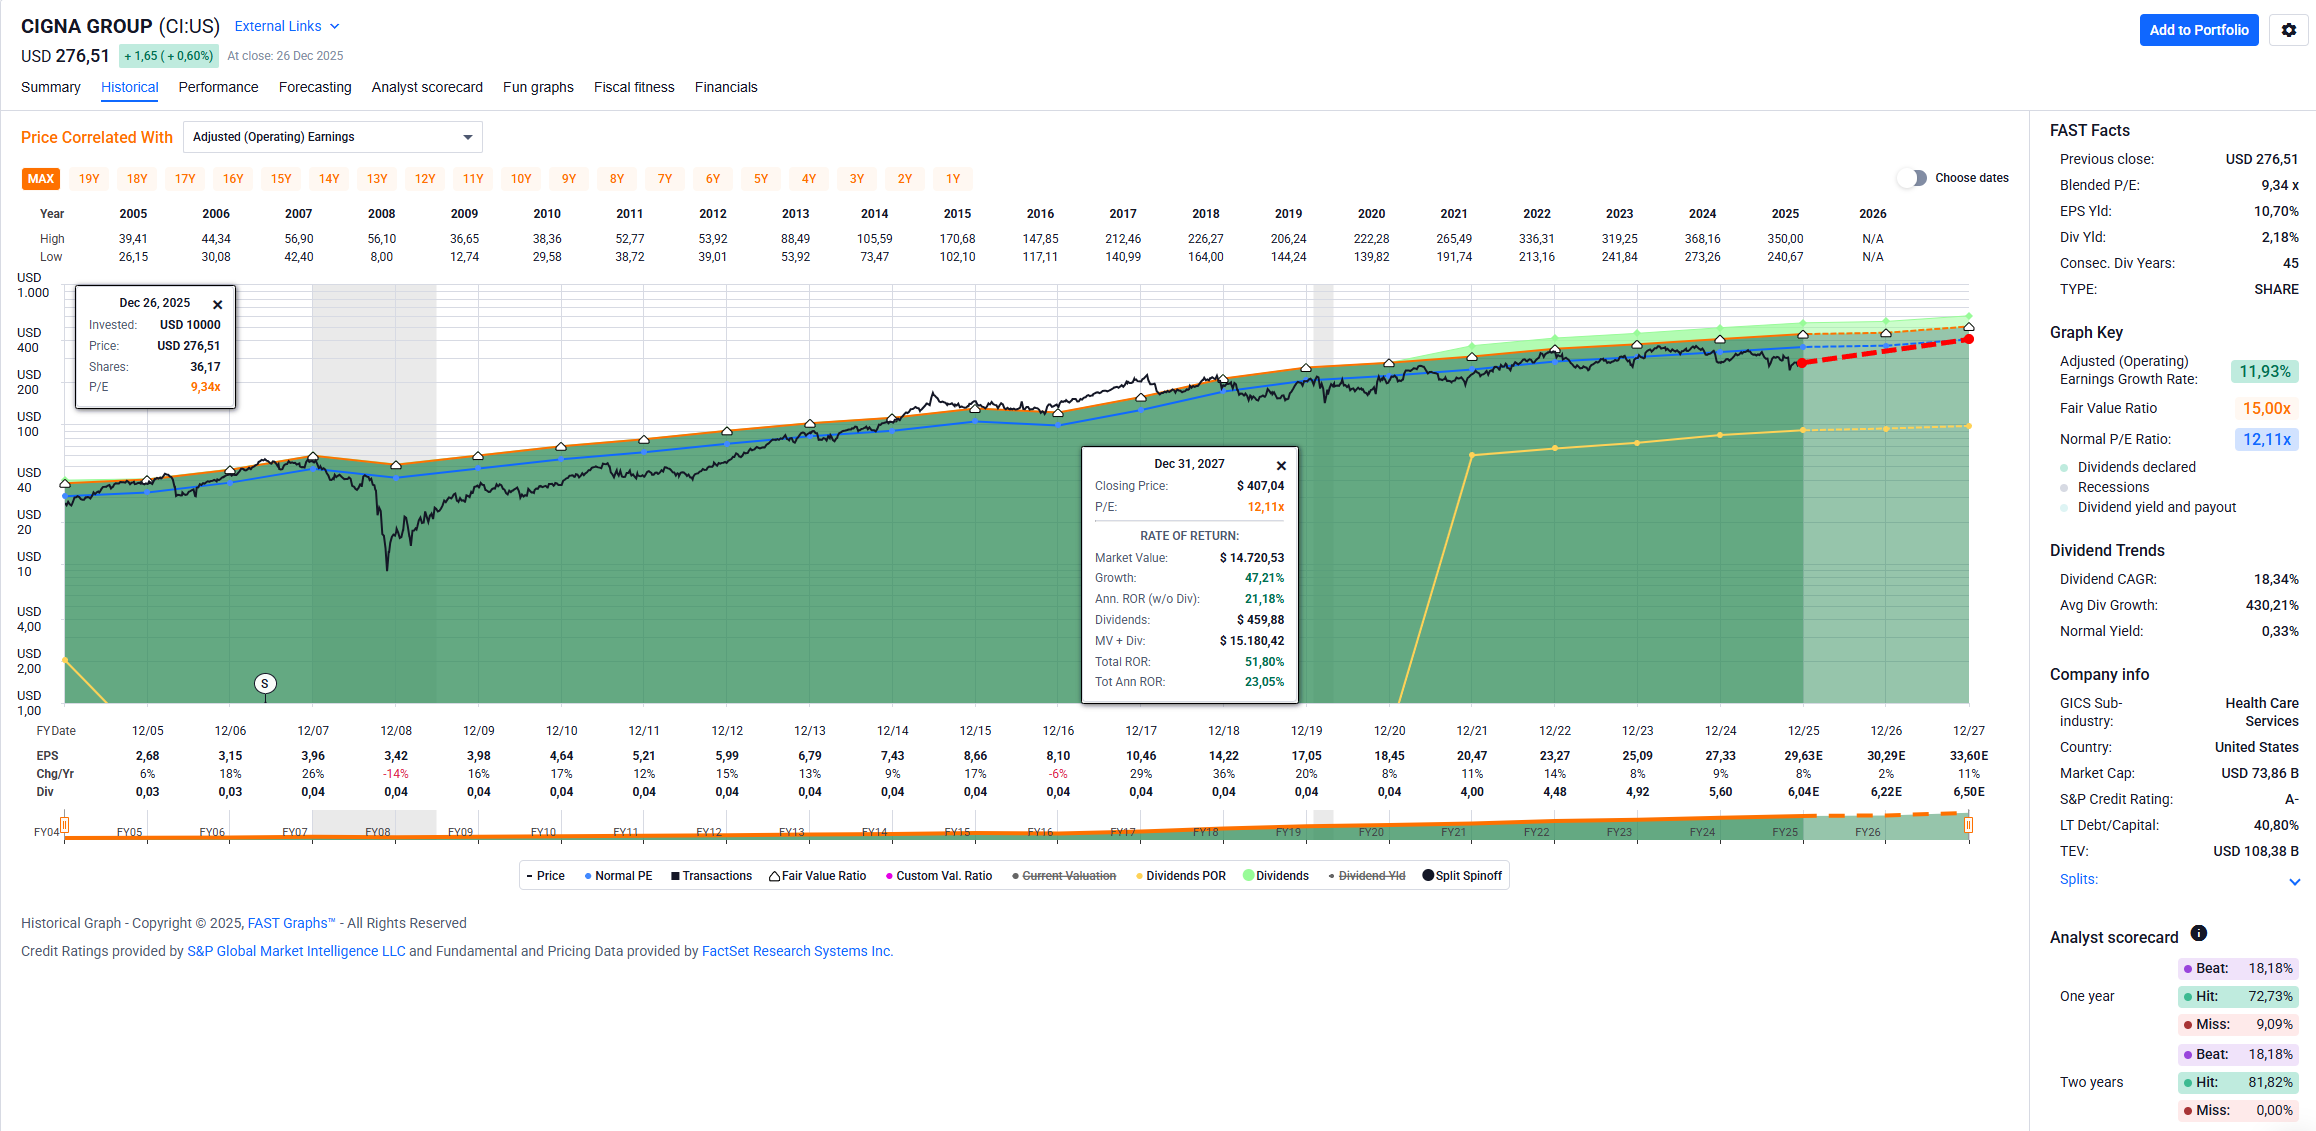The height and width of the screenshot is (1131, 2316).
Task: Click the red forecast endpoint dot
Action: (1968, 339)
